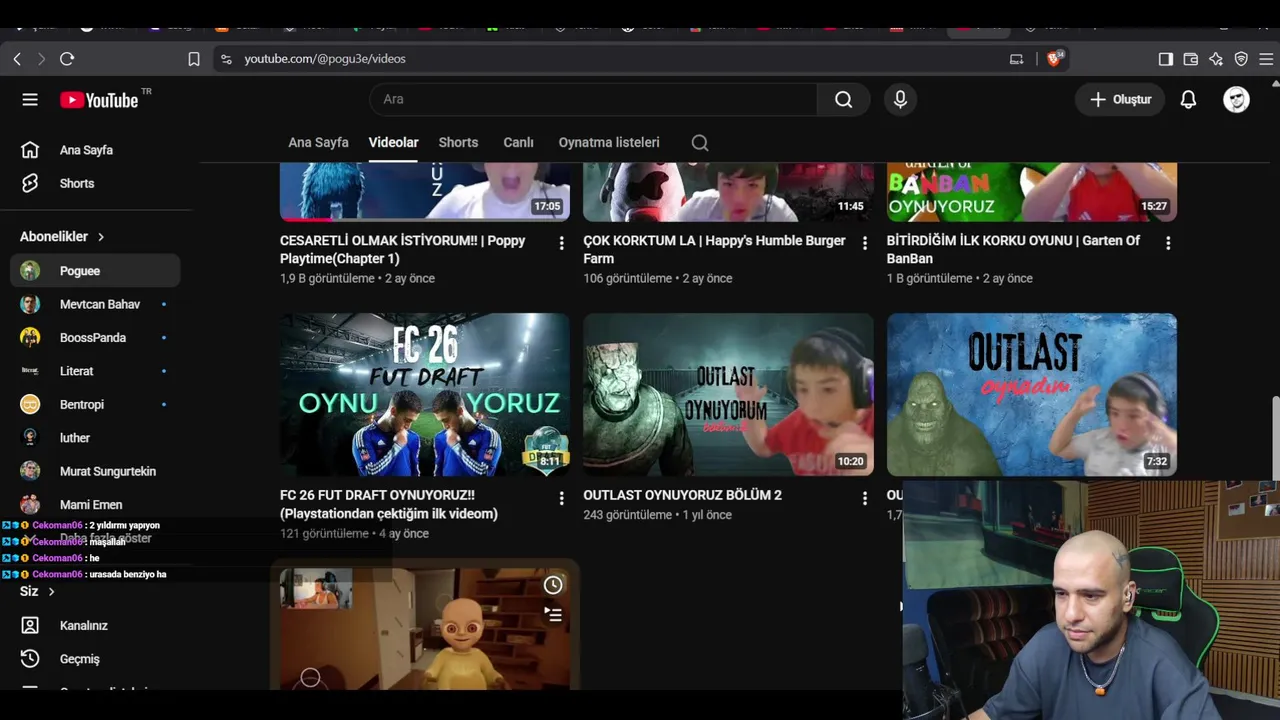Go to Ana Sayfa in the sidebar
This screenshot has height=720, width=1280.
tap(95, 150)
